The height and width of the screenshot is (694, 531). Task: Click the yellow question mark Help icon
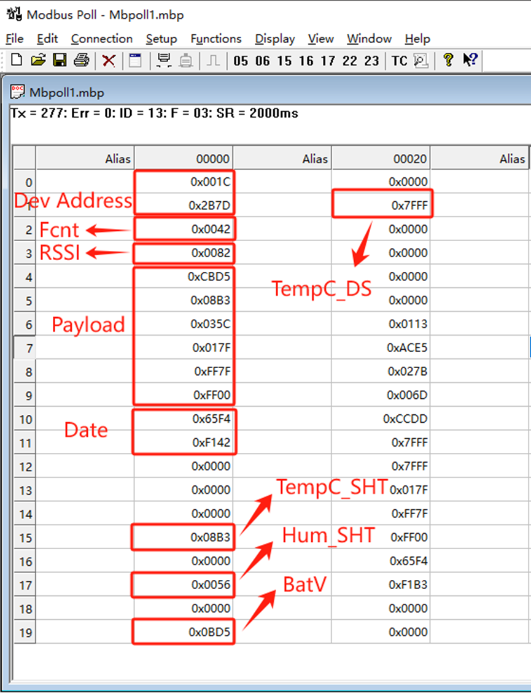point(448,60)
